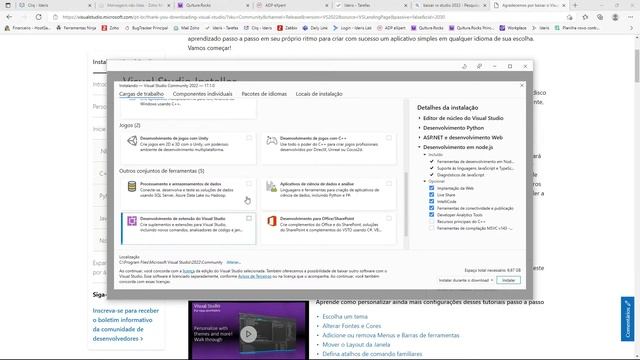The width and height of the screenshot is (640, 360).
Task: Open developer community newsletter signup link
Action: 126,324
